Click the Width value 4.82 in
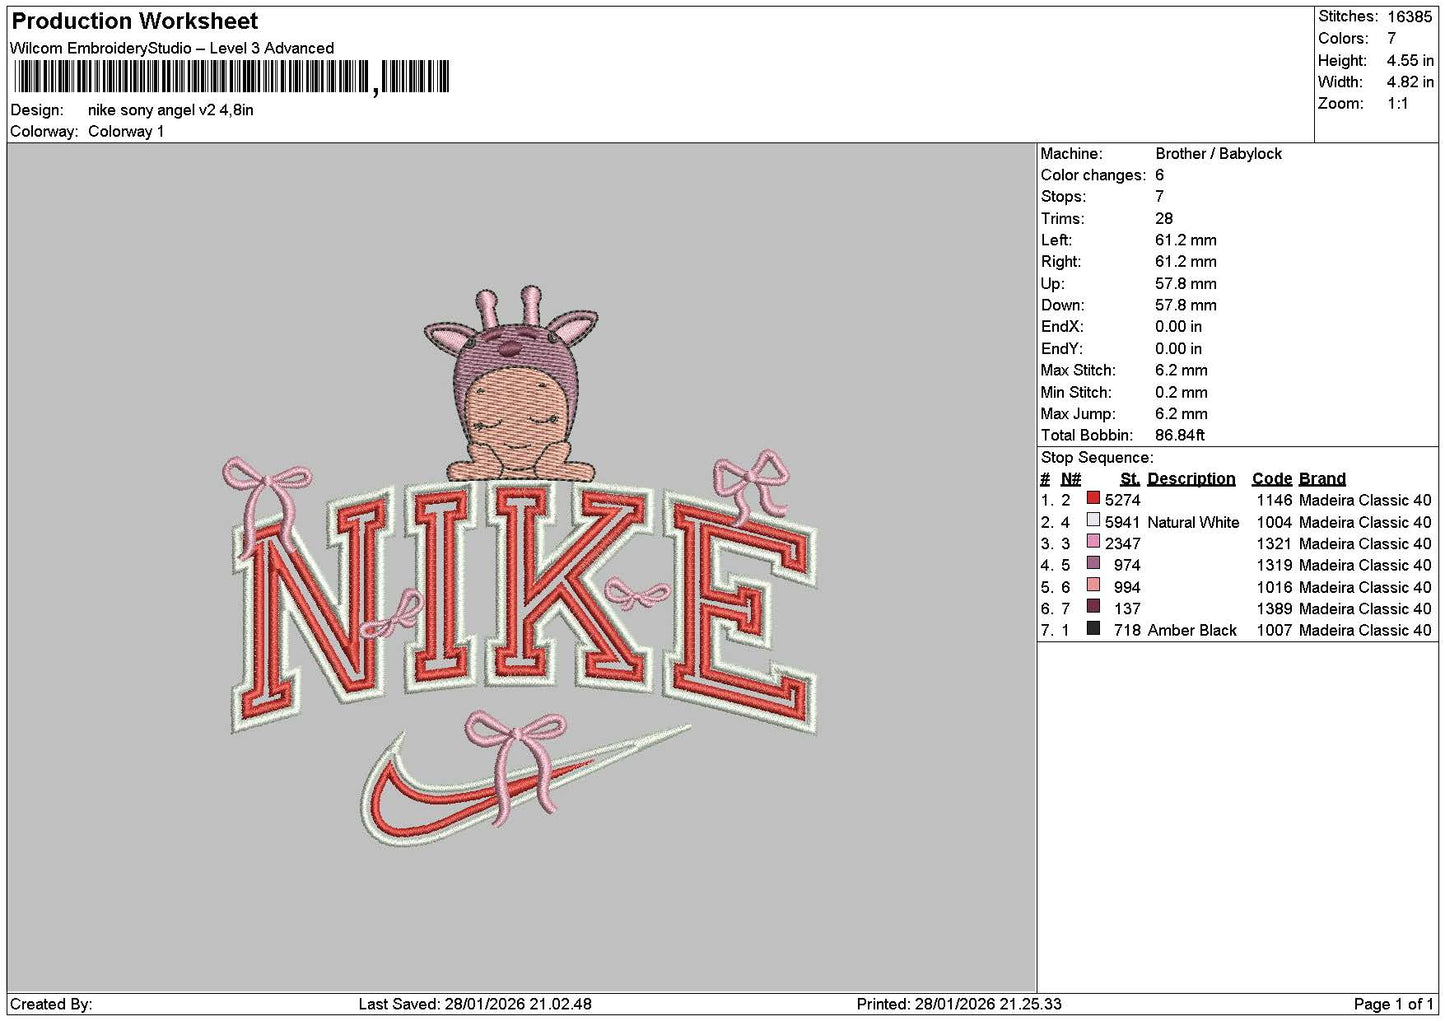 tap(1410, 82)
